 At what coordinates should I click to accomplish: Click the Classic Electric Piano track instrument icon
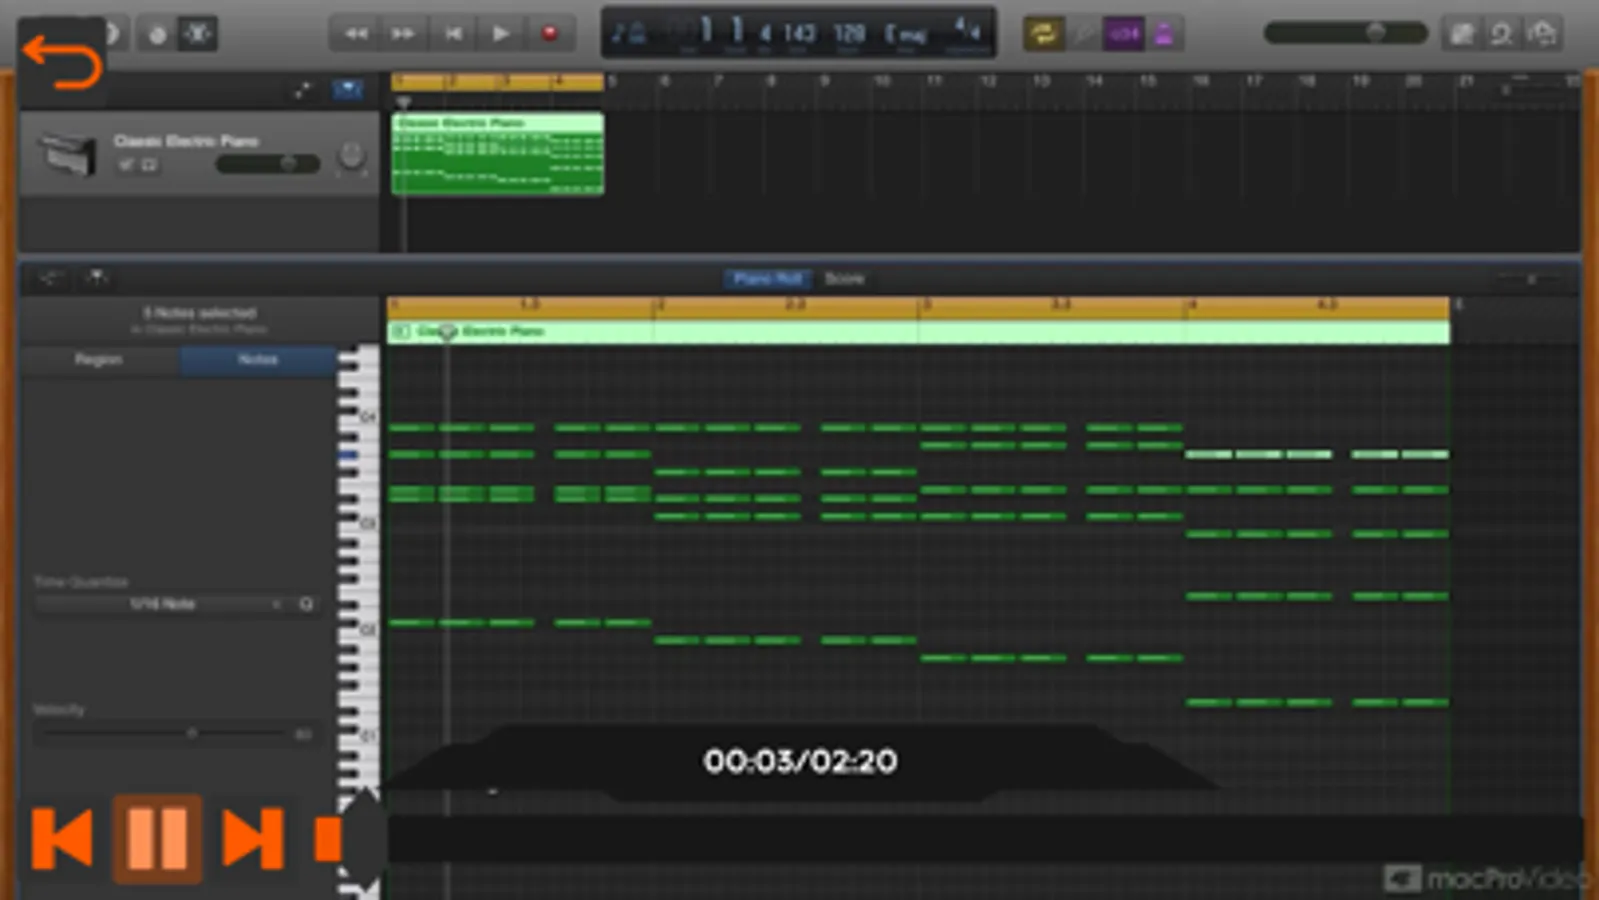tap(68, 153)
